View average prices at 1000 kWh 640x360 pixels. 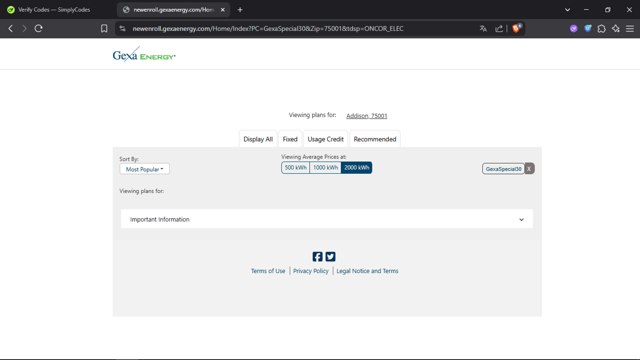[x=325, y=168]
